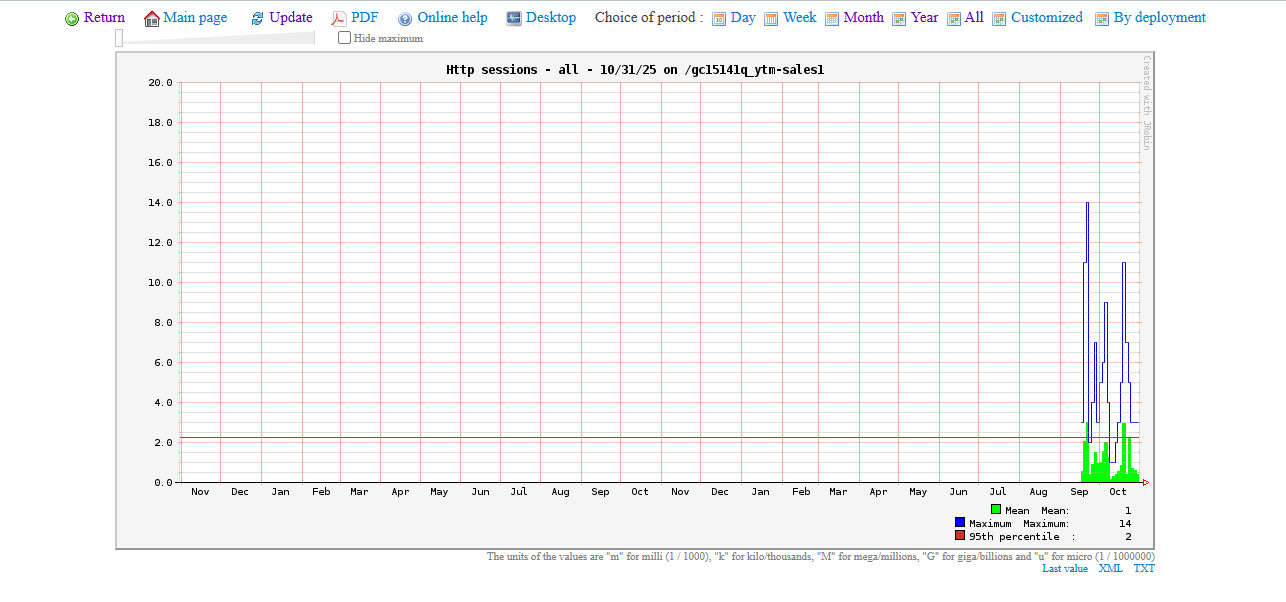
Task: Click the blue Maximum legend swatch
Action: click(960, 523)
